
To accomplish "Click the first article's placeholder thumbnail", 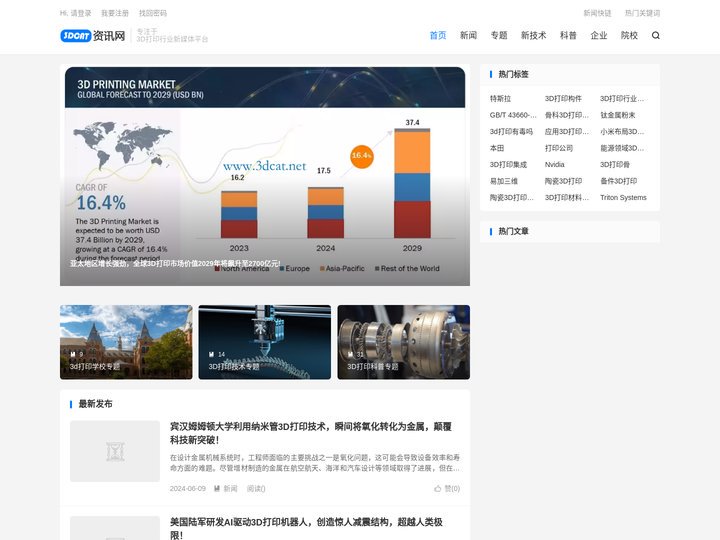I will 115,451.
